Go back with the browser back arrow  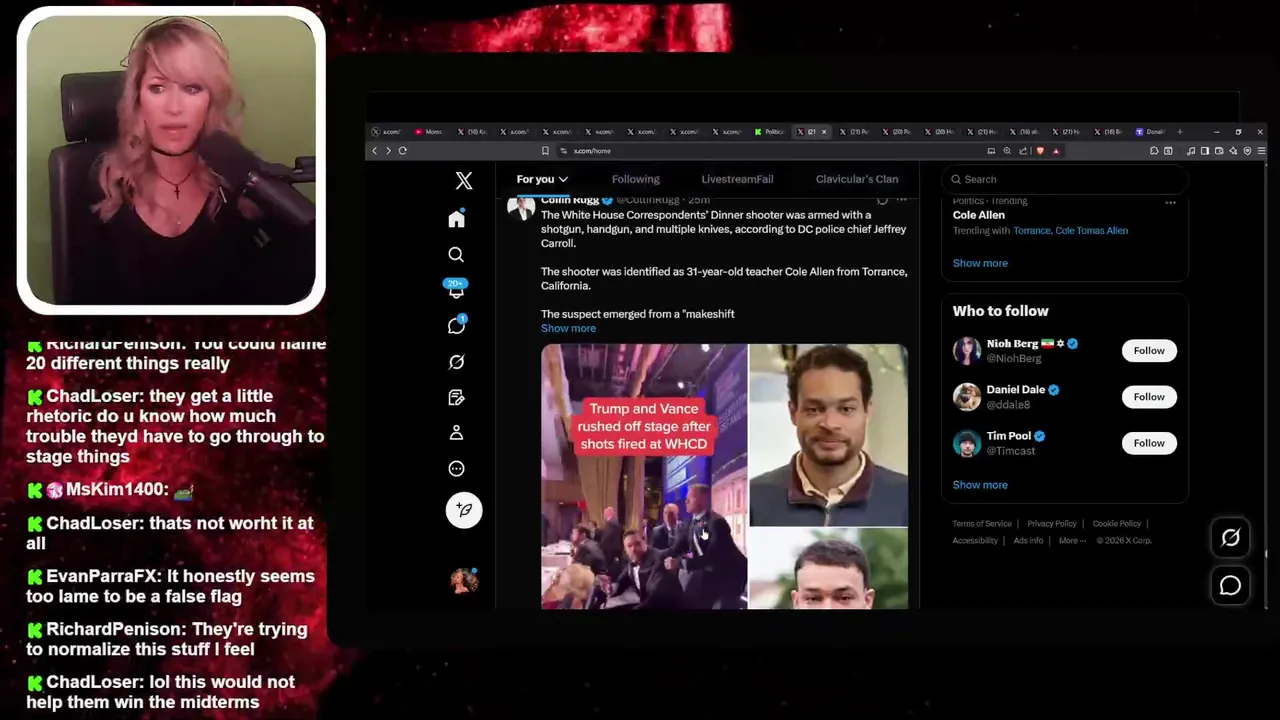point(374,151)
